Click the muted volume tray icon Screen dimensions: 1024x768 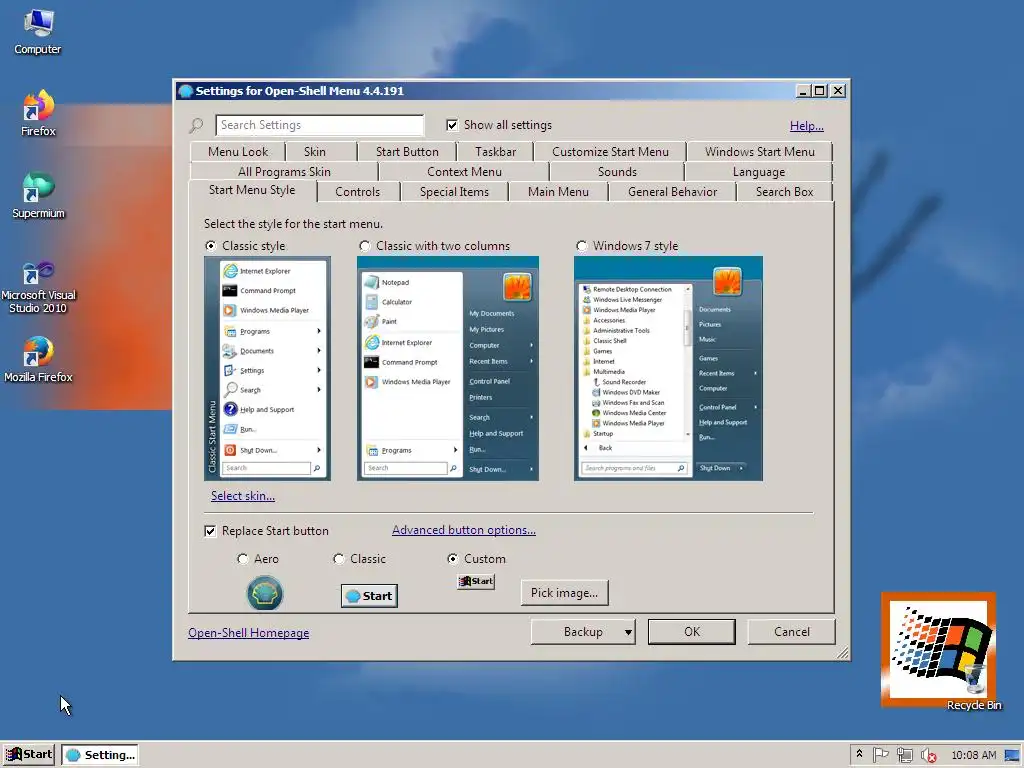point(928,755)
